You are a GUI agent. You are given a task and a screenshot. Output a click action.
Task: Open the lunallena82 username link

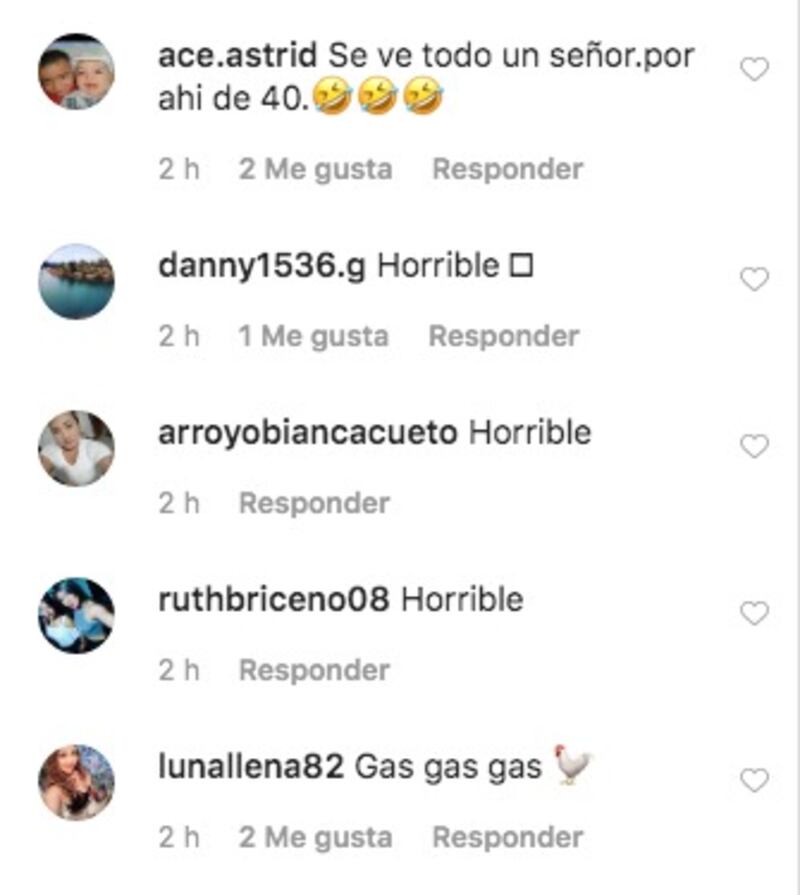(251, 767)
